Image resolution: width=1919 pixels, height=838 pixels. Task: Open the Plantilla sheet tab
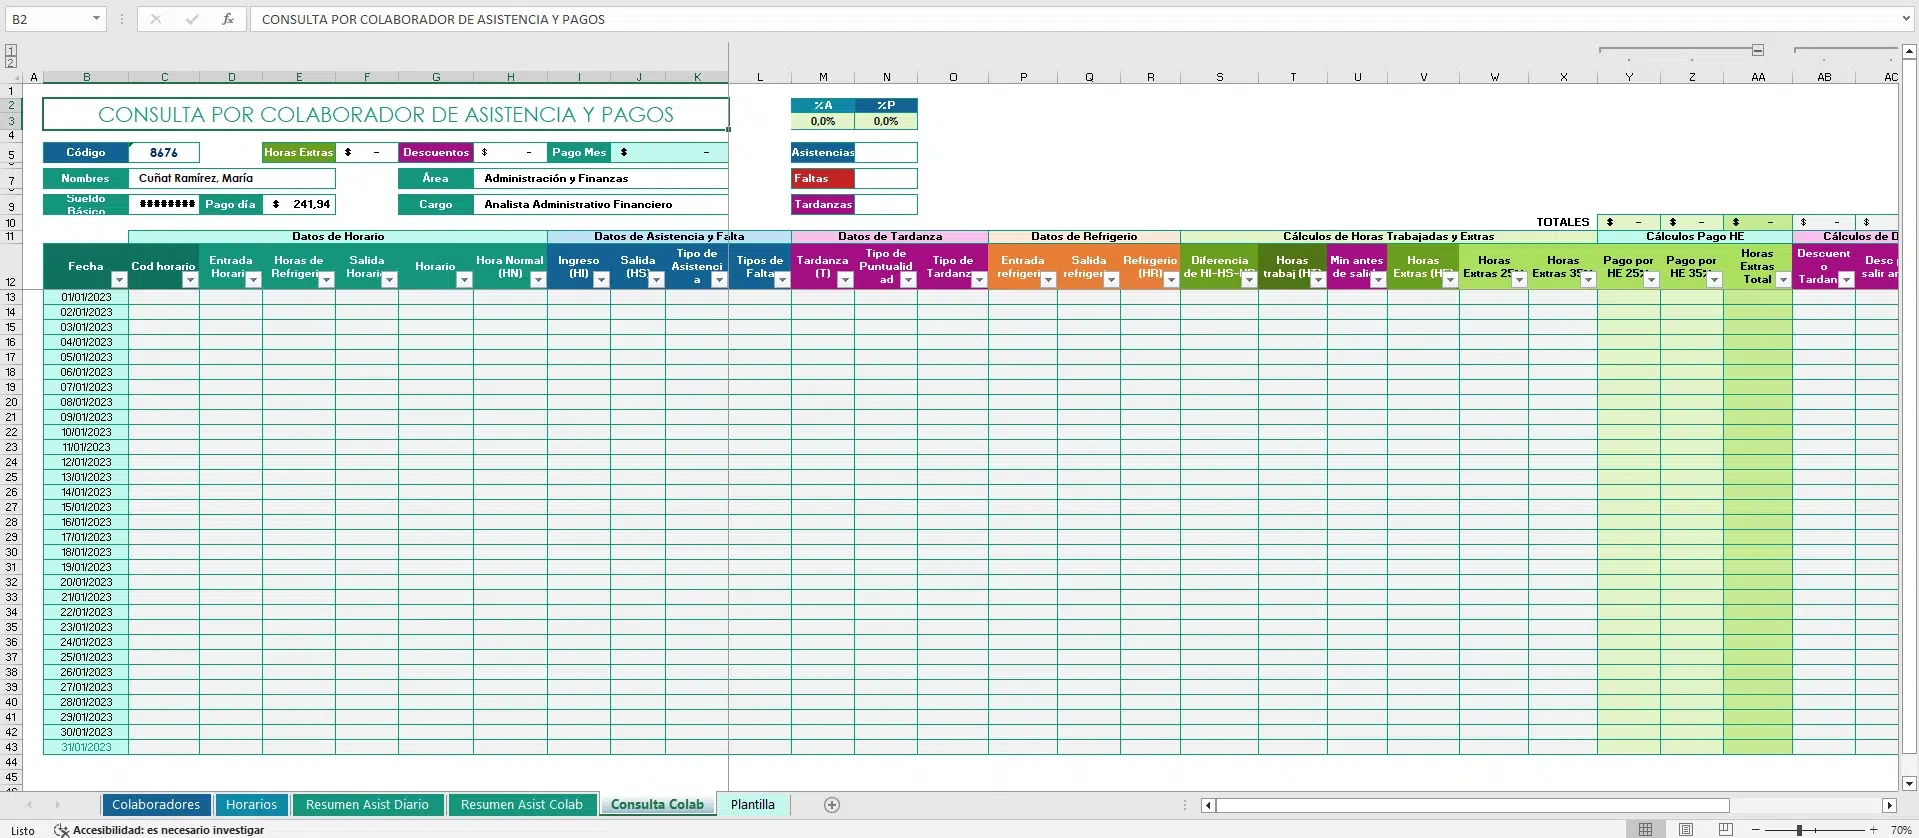(752, 805)
